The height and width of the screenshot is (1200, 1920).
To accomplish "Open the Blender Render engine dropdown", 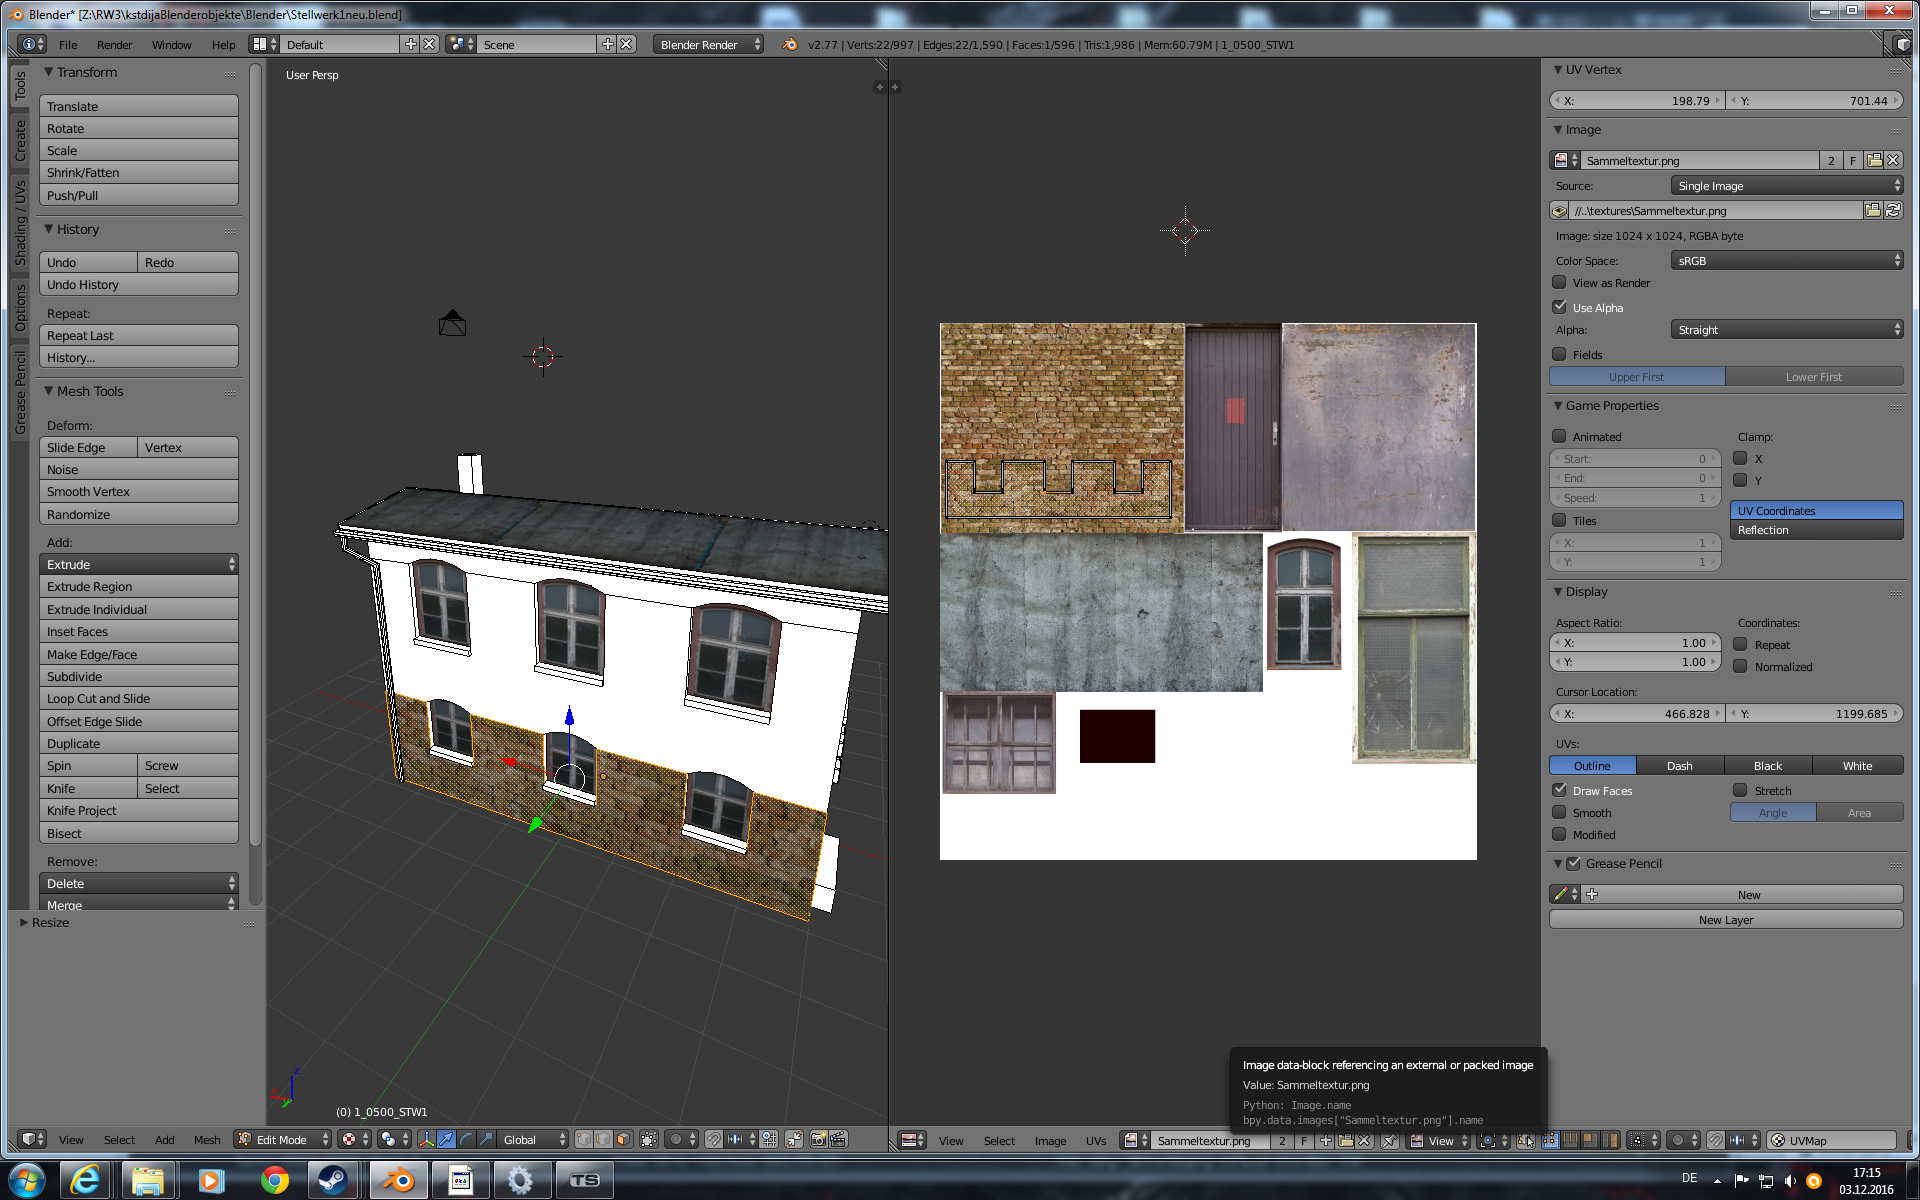I will [x=708, y=44].
